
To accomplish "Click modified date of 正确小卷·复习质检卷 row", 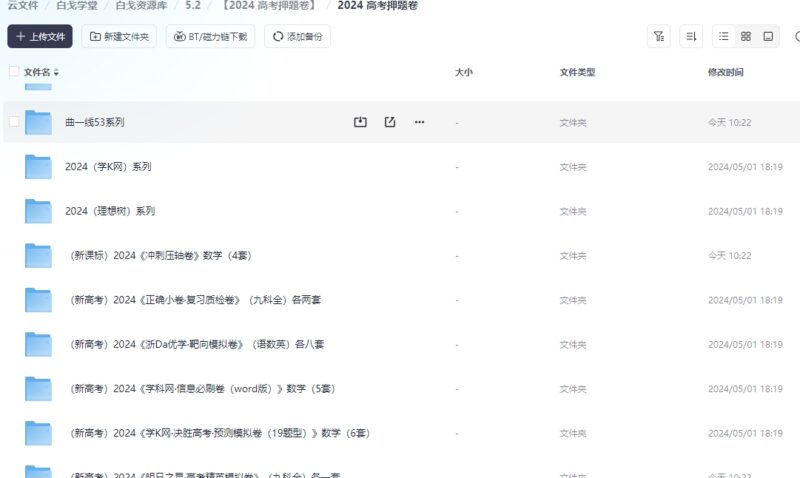I will (x=745, y=300).
